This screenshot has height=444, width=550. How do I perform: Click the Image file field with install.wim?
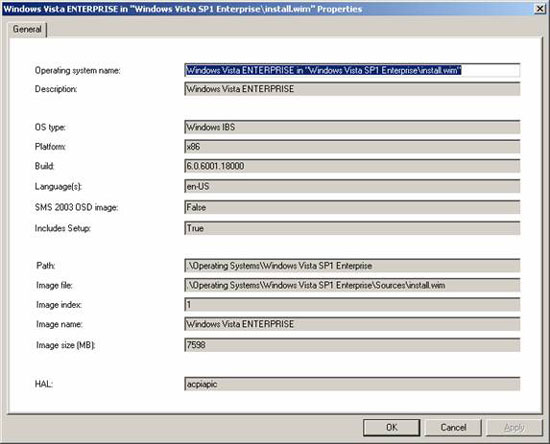click(352, 285)
